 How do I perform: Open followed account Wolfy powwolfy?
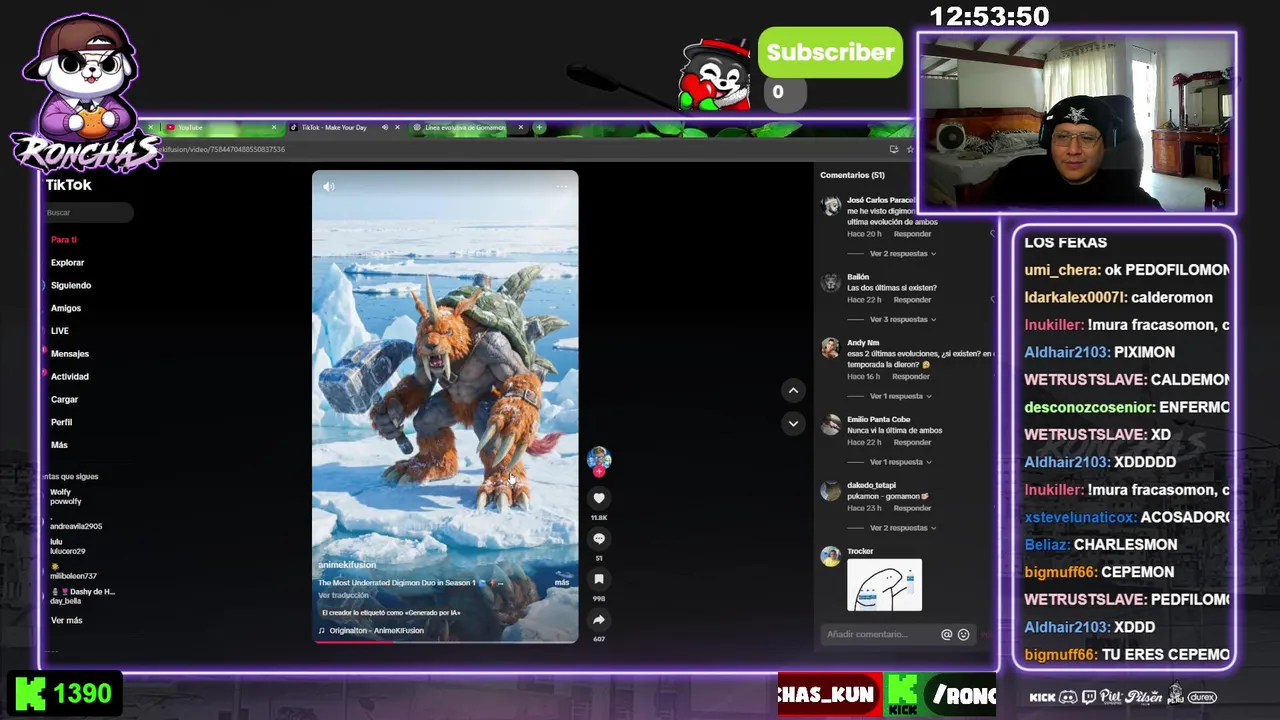pyautogui.click(x=66, y=497)
